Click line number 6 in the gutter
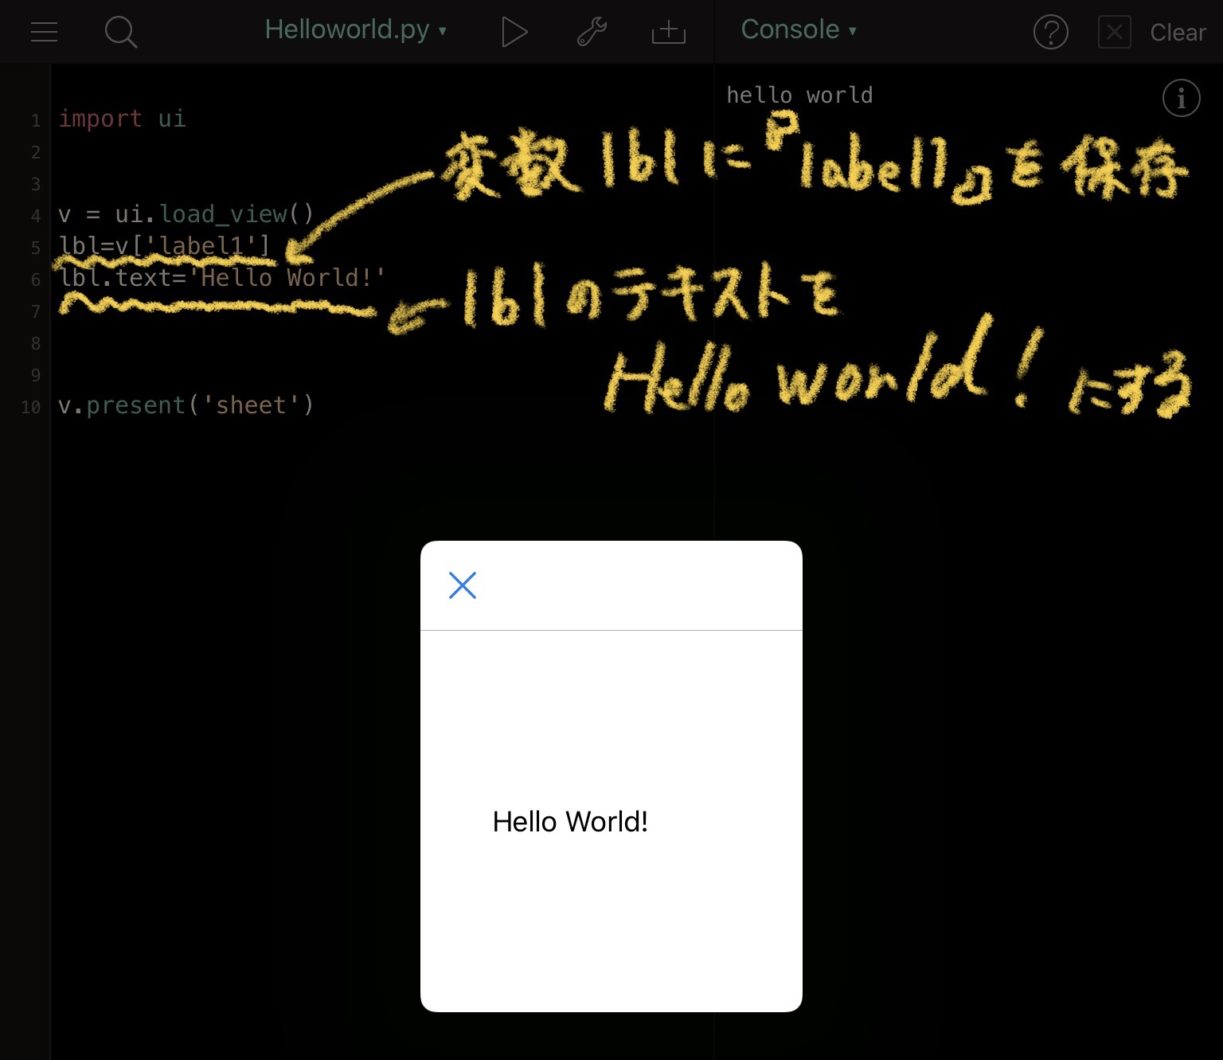Image resolution: width=1223 pixels, height=1060 pixels. (x=35, y=279)
